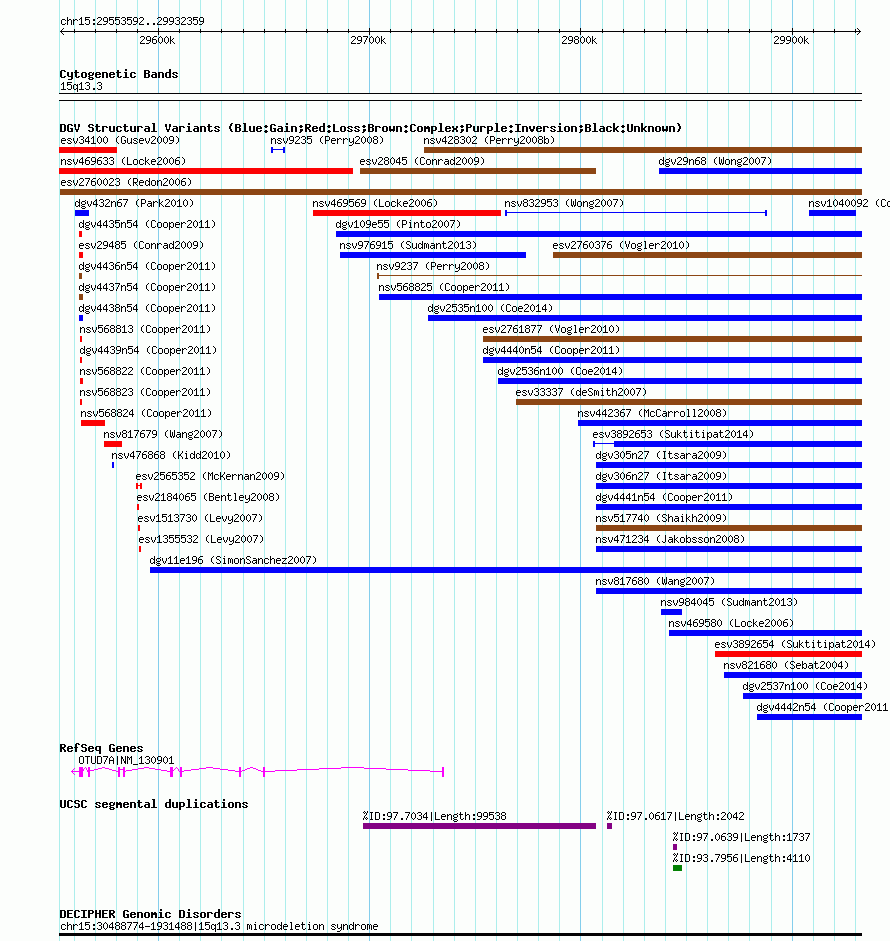Select esv1513730 (Levy2007) variant
The width and height of the screenshot is (890, 941).
pyautogui.click(x=139, y=528)
